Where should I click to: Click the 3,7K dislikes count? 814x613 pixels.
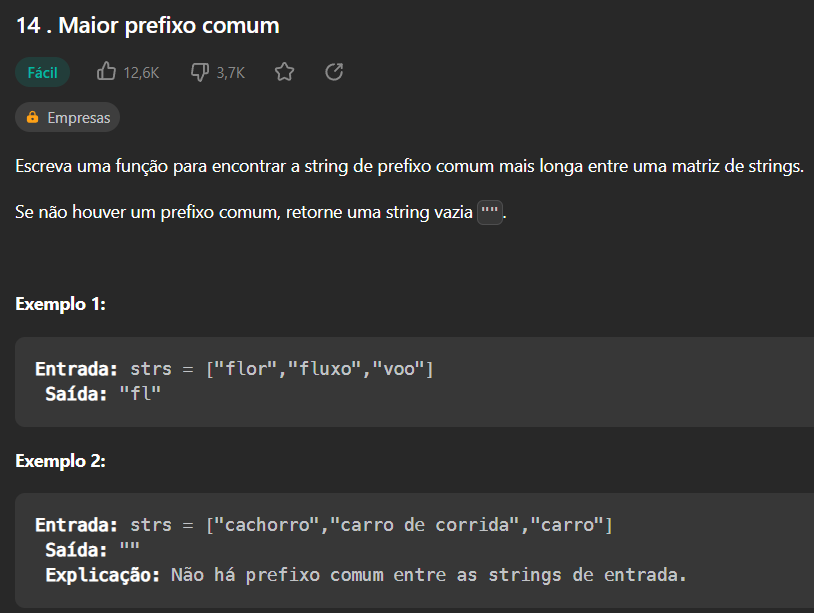pyautogui.click(x=230, y=72)
